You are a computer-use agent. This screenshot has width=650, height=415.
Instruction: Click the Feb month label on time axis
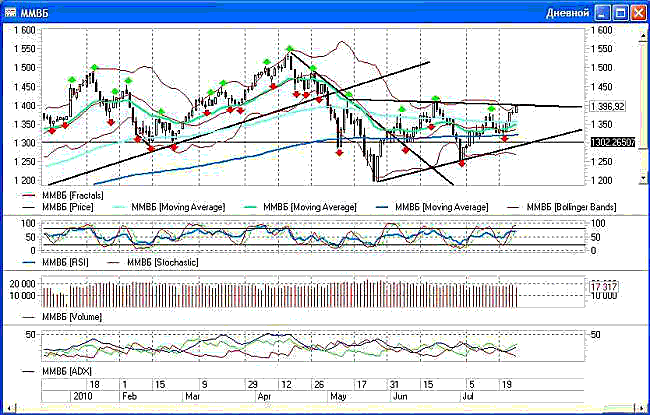pyautogui.click(x=129, y=396)
